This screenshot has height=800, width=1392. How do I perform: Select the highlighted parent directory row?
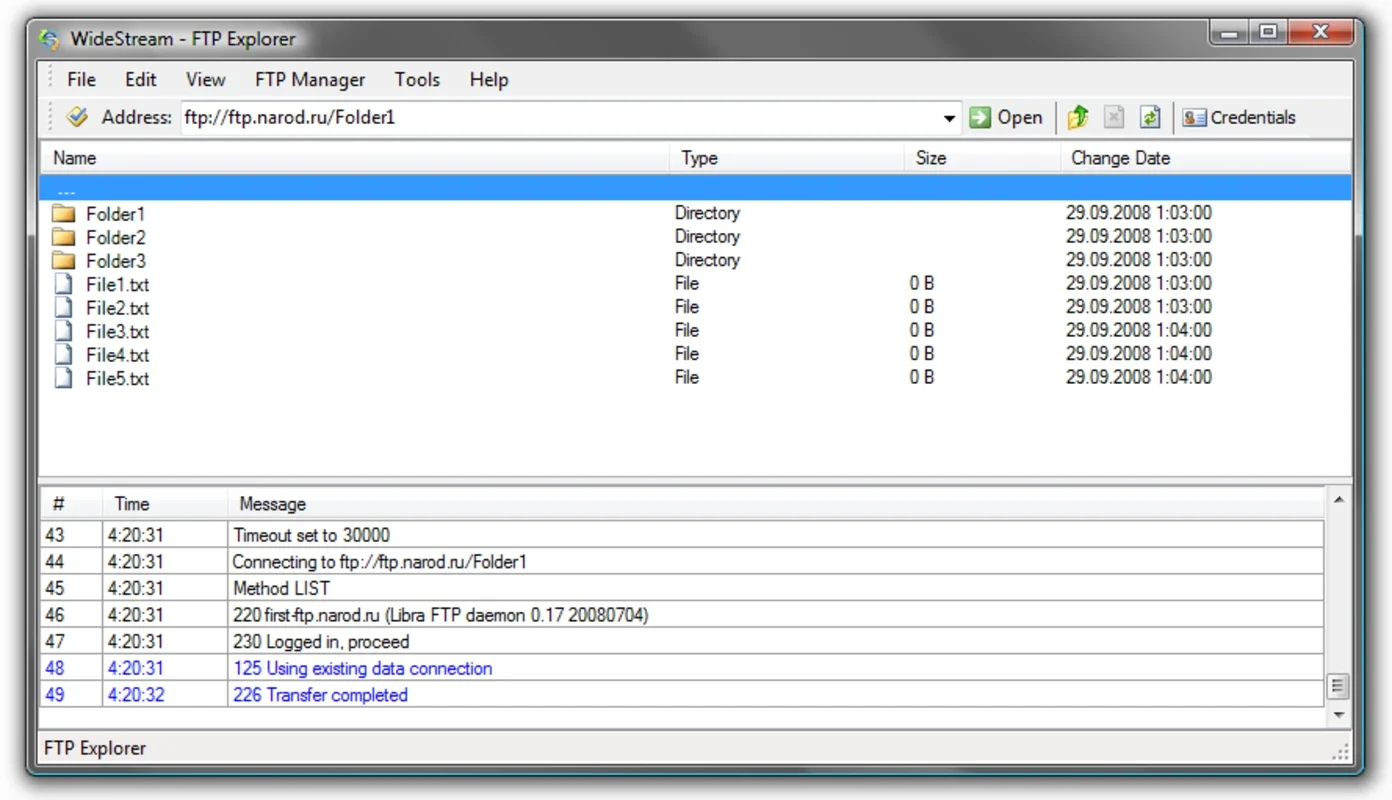coord(695,189)
